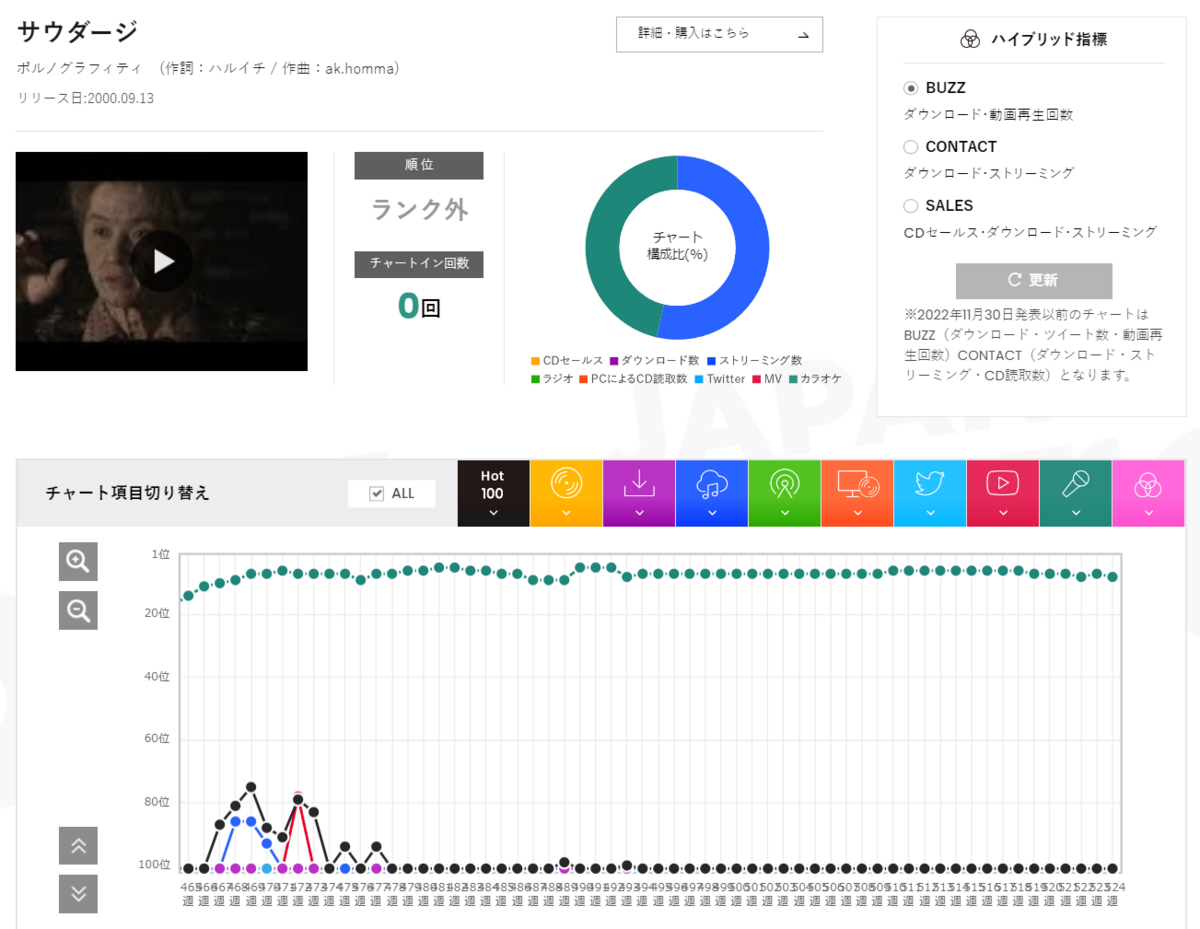This screenshot has height=929, width=1200.
Task: Select the red MV video chart tab
Action: coord(1003,493)
